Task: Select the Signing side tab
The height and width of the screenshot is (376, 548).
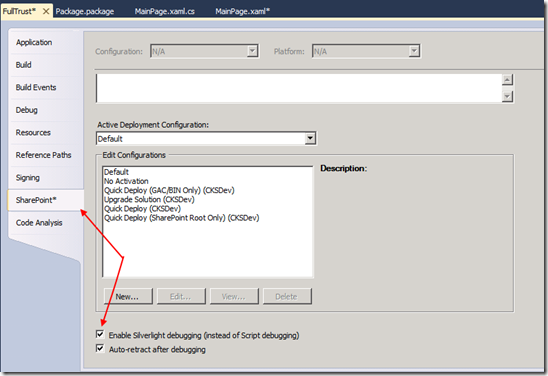Action: click(28, 178)
